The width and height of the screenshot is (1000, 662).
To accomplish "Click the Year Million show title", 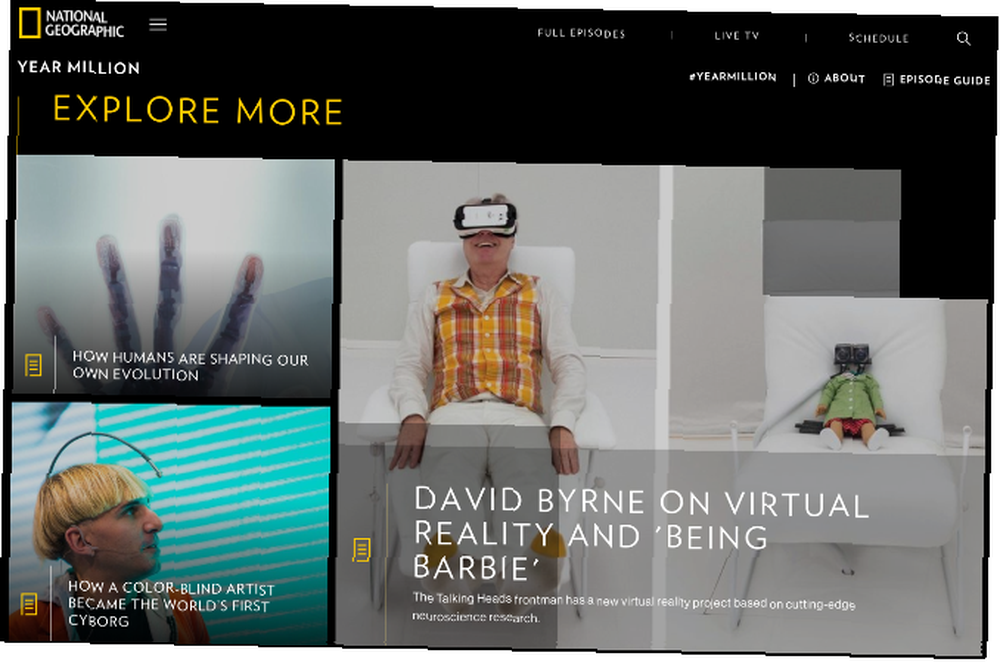I will click(78, 67).
